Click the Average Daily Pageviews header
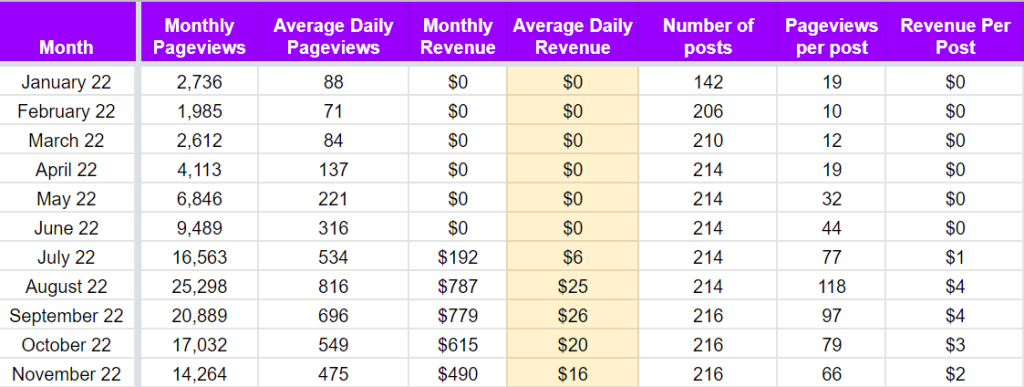Screen dimensions: 1024x387 333,32
